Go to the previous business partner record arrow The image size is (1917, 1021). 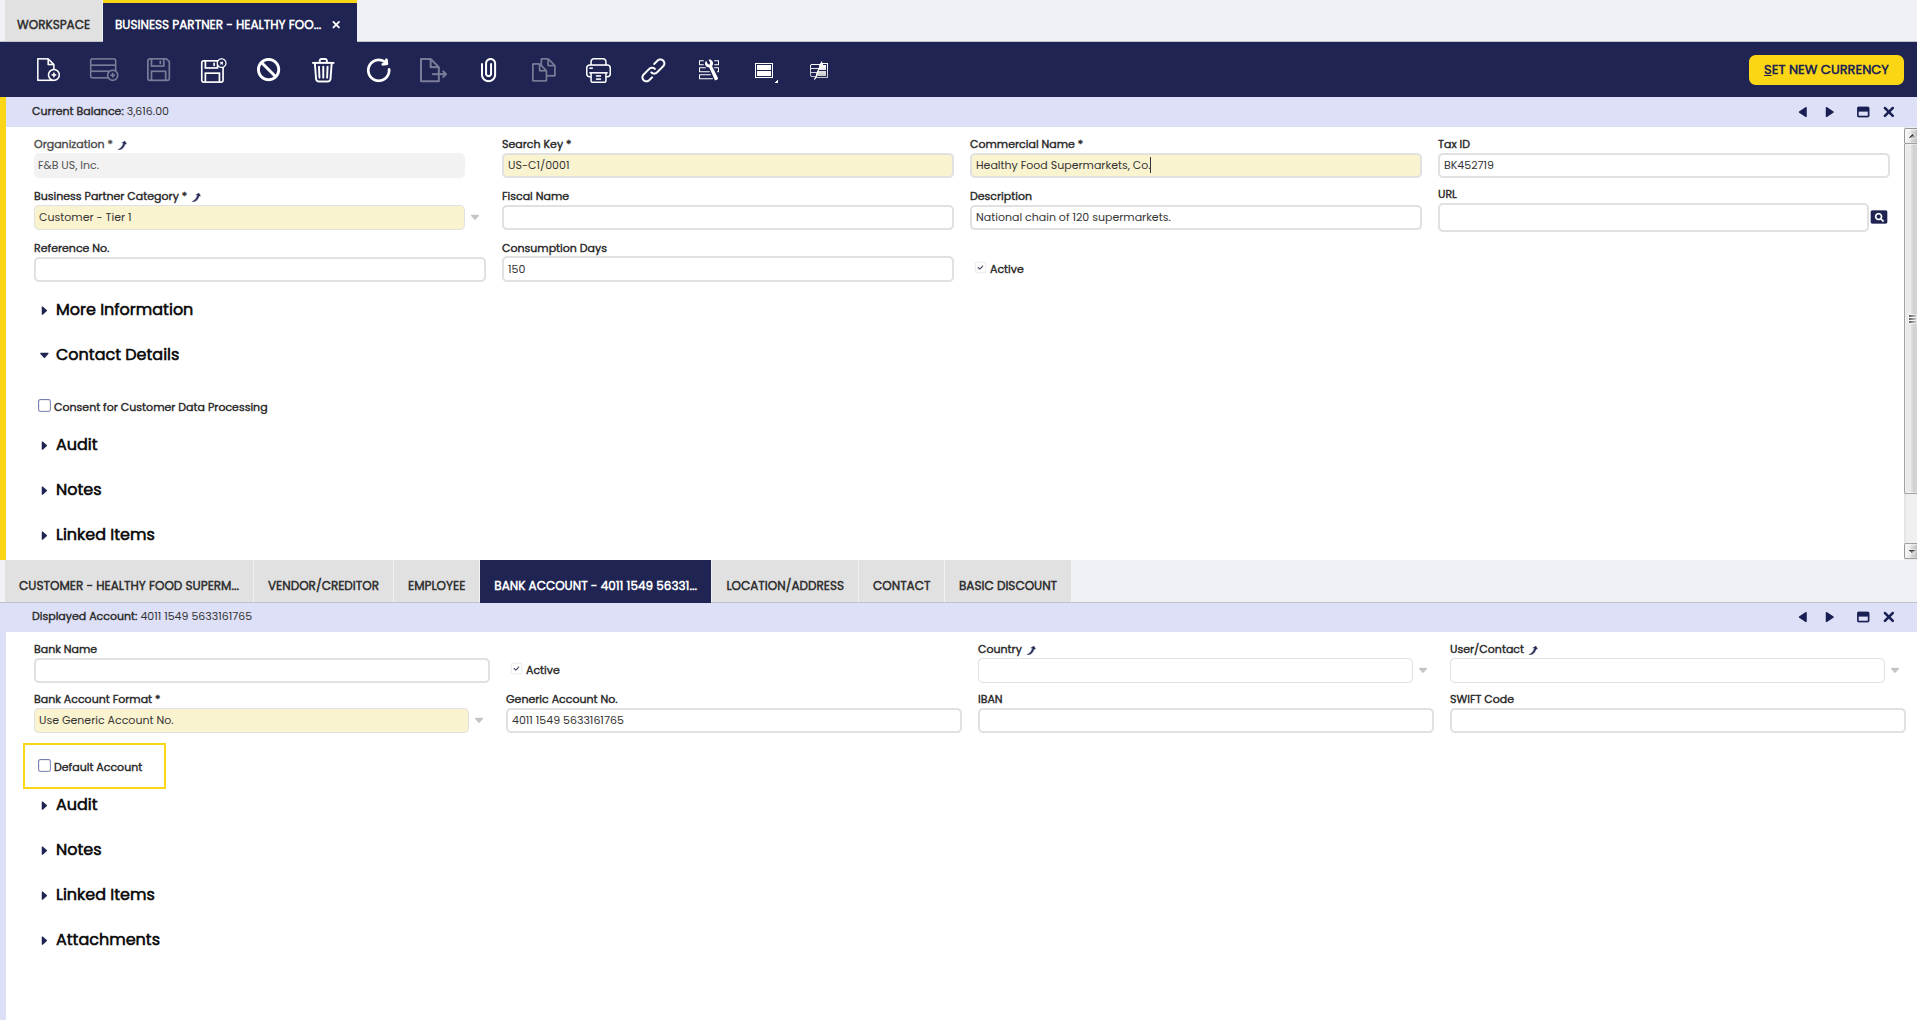1803,112
